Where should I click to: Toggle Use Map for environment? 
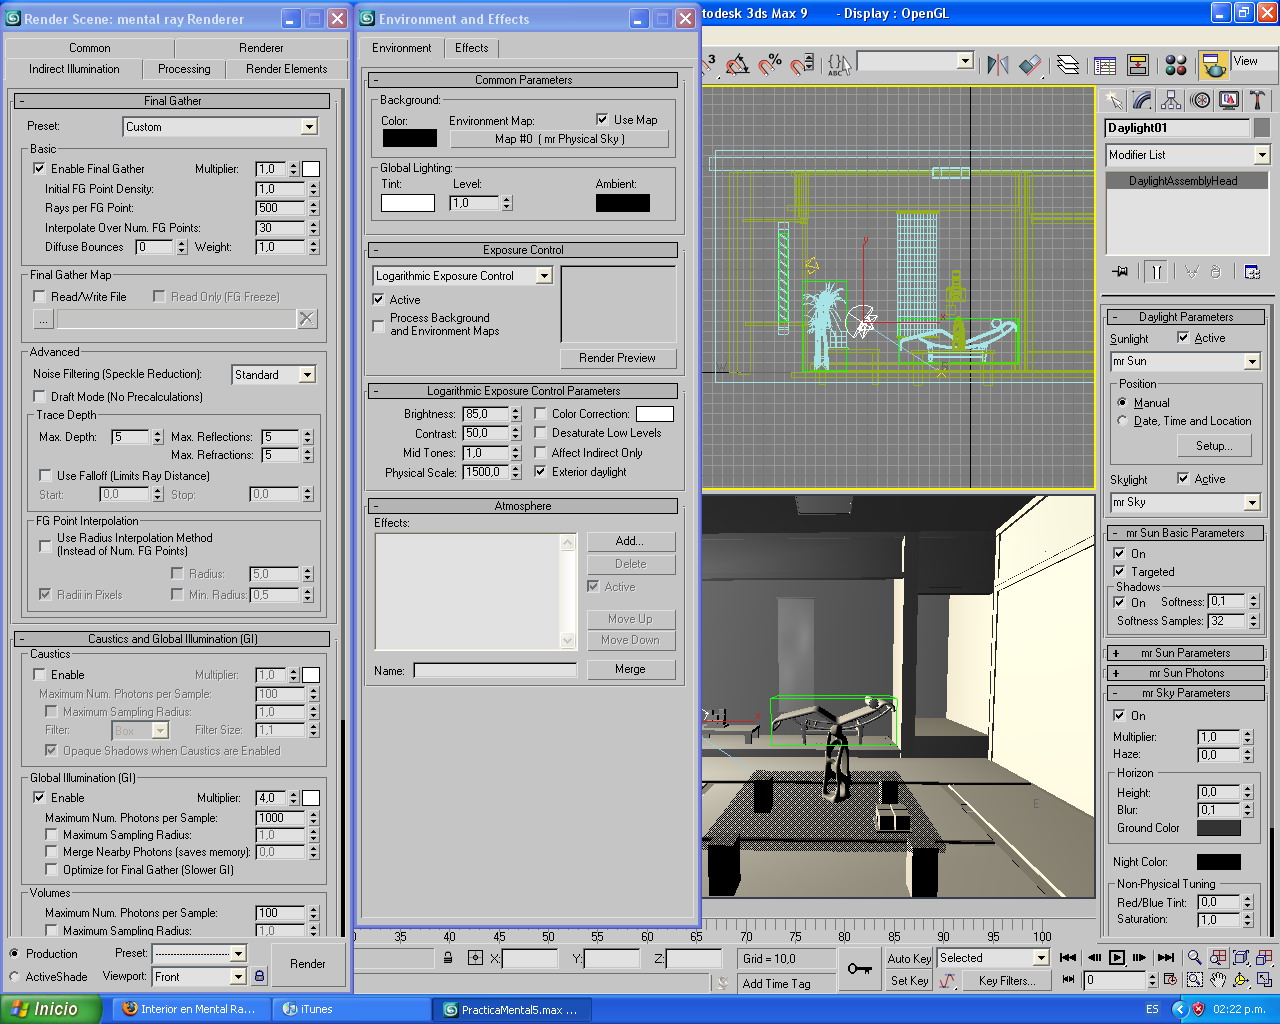602,120
